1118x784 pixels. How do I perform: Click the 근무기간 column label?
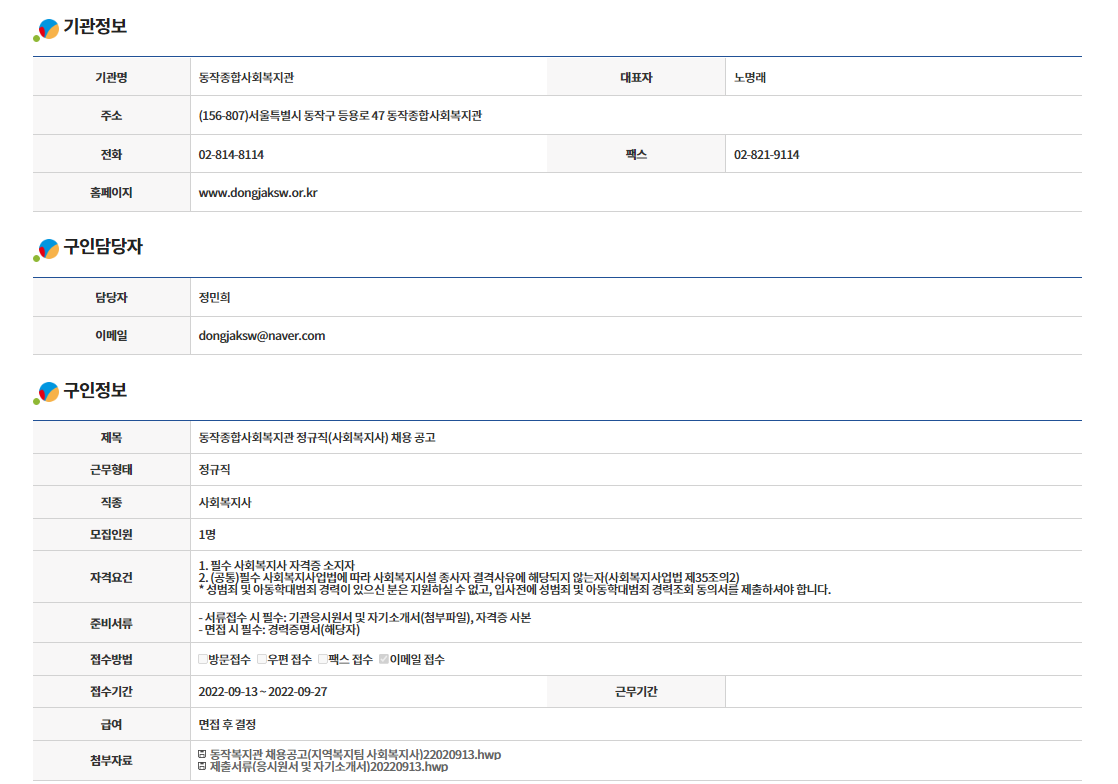(636, 692)
